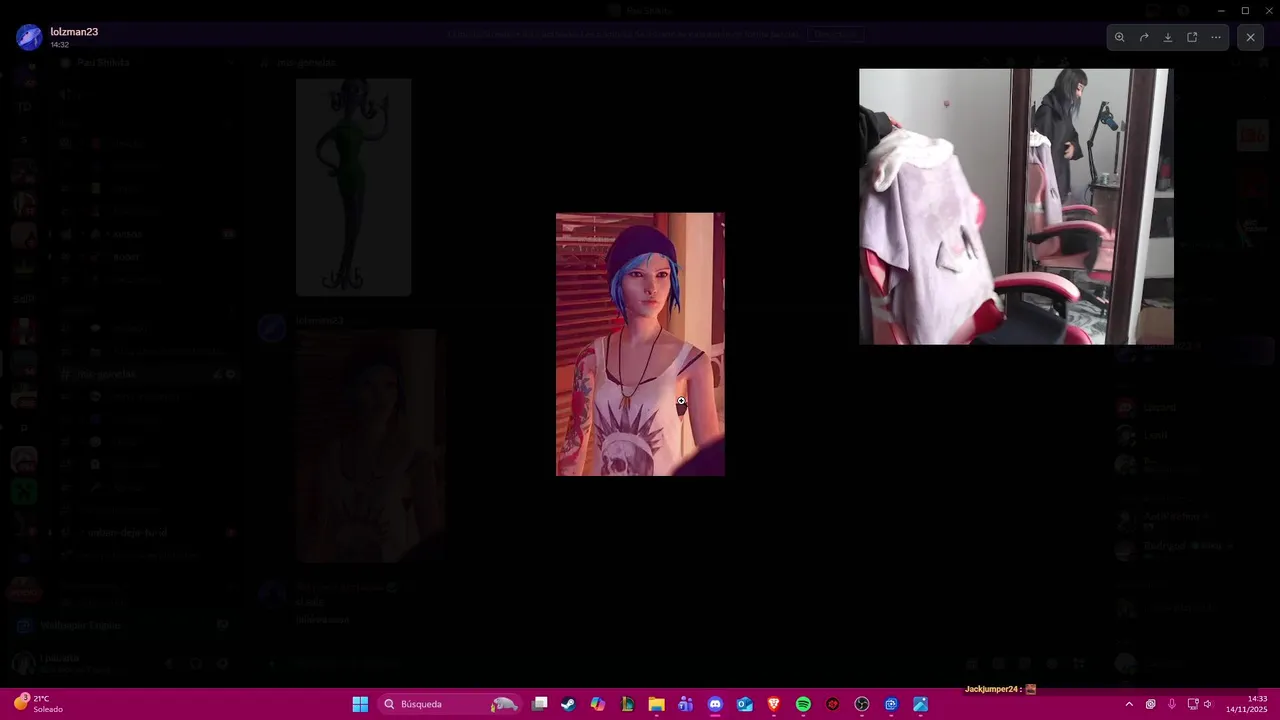Viewport: 1280px width, 720px height.
Task: Open Task View from the taskbar
Action: point(540,704)
